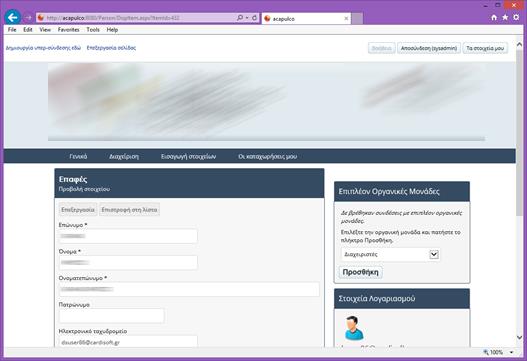Click the Επεξεργασία σελίδας link

pyautogui.click(x=111, y=48)
